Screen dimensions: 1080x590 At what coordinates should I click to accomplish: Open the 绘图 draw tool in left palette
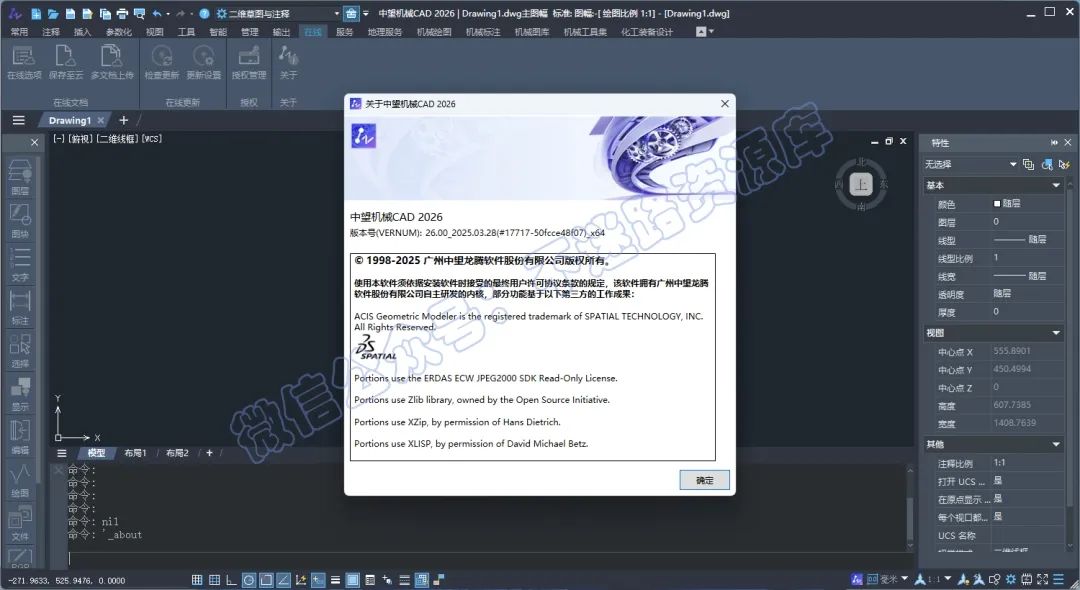[20, 480]
